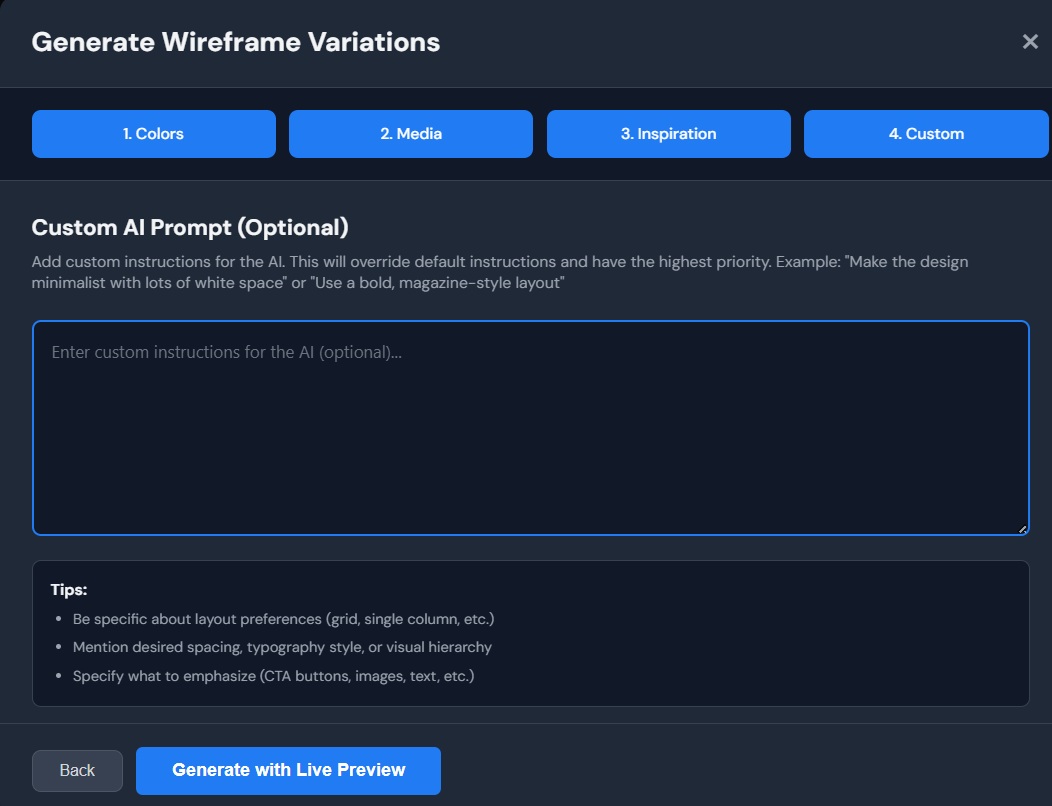Close the Generate Wireframe Variations dialog
1052x806 pixels.
point(1030,41)
